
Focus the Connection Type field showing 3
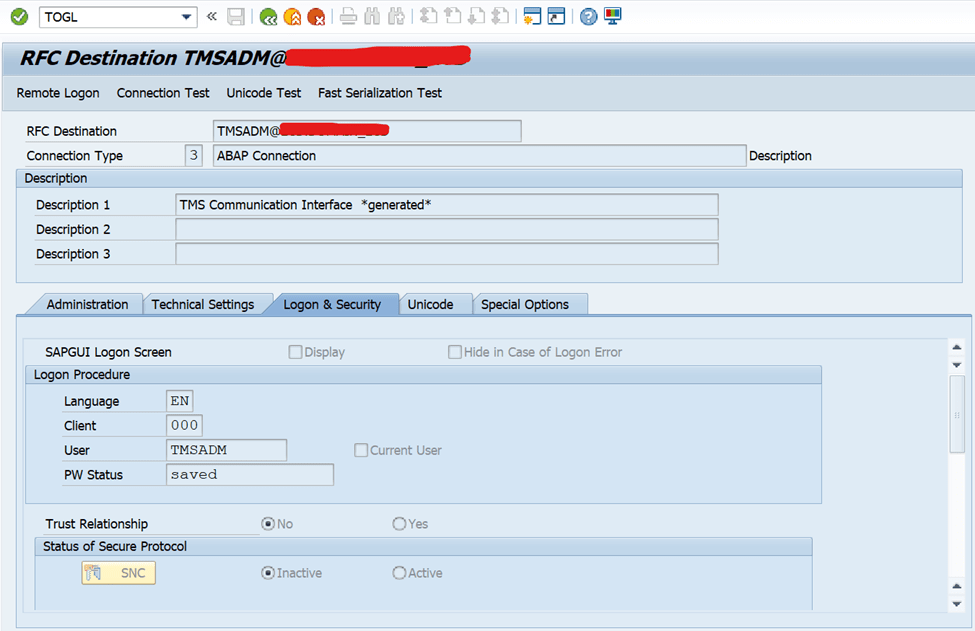[x=193, y=155]
